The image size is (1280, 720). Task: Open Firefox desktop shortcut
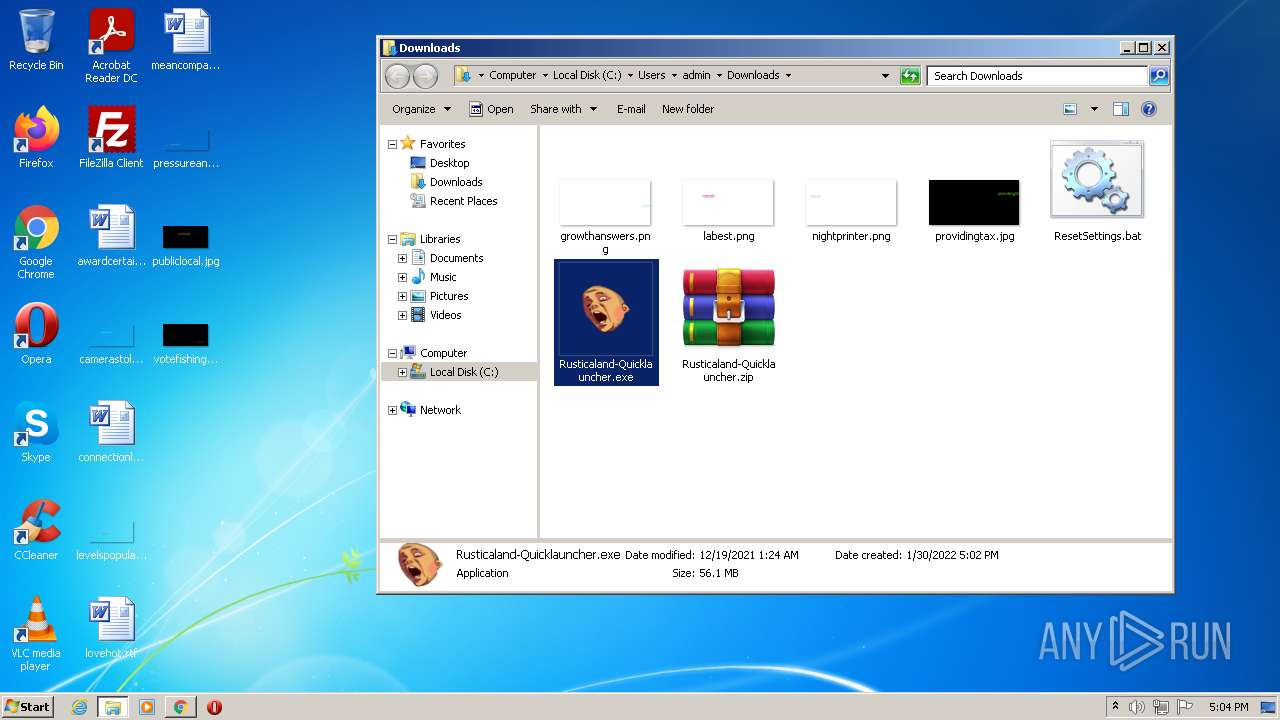36,138
